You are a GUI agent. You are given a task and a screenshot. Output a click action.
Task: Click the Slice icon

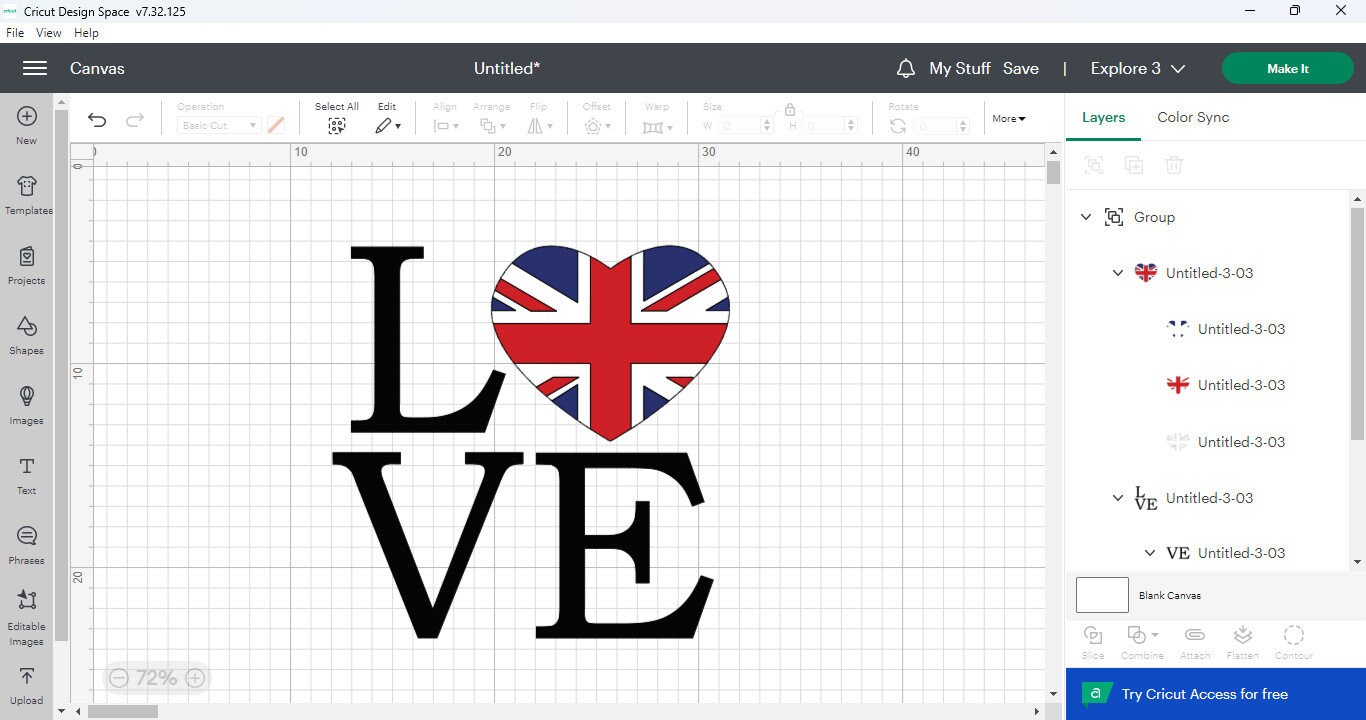1093,640
